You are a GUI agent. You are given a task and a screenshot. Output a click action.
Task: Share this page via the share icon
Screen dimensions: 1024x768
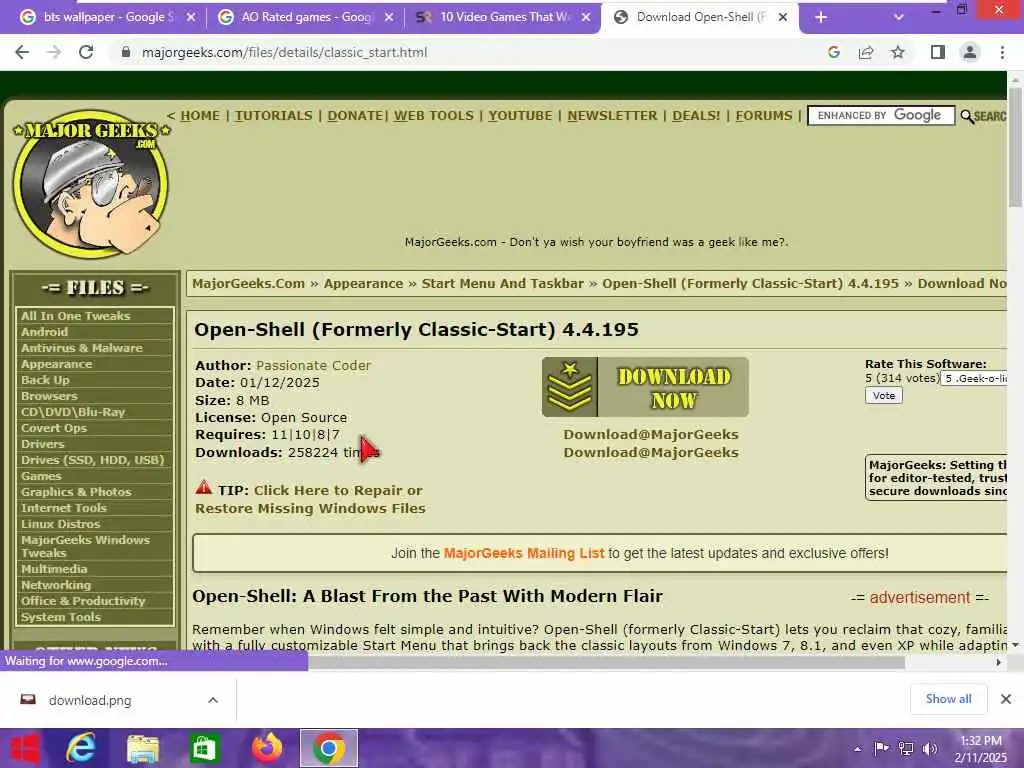866,52
